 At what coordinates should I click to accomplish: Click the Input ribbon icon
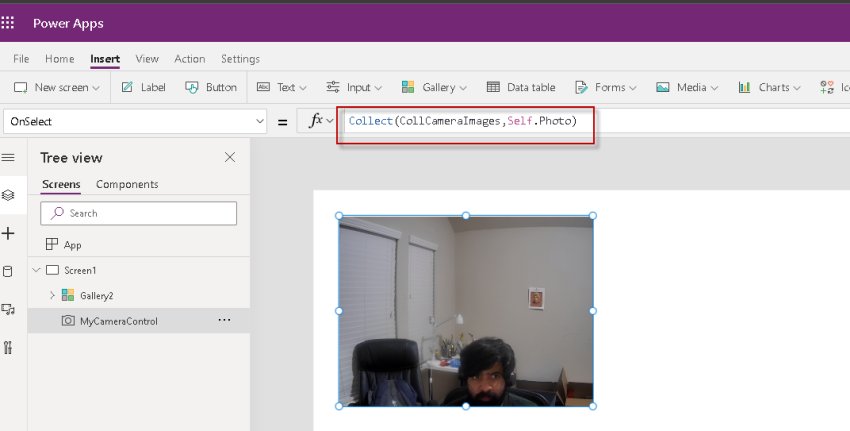pos(332,87)
